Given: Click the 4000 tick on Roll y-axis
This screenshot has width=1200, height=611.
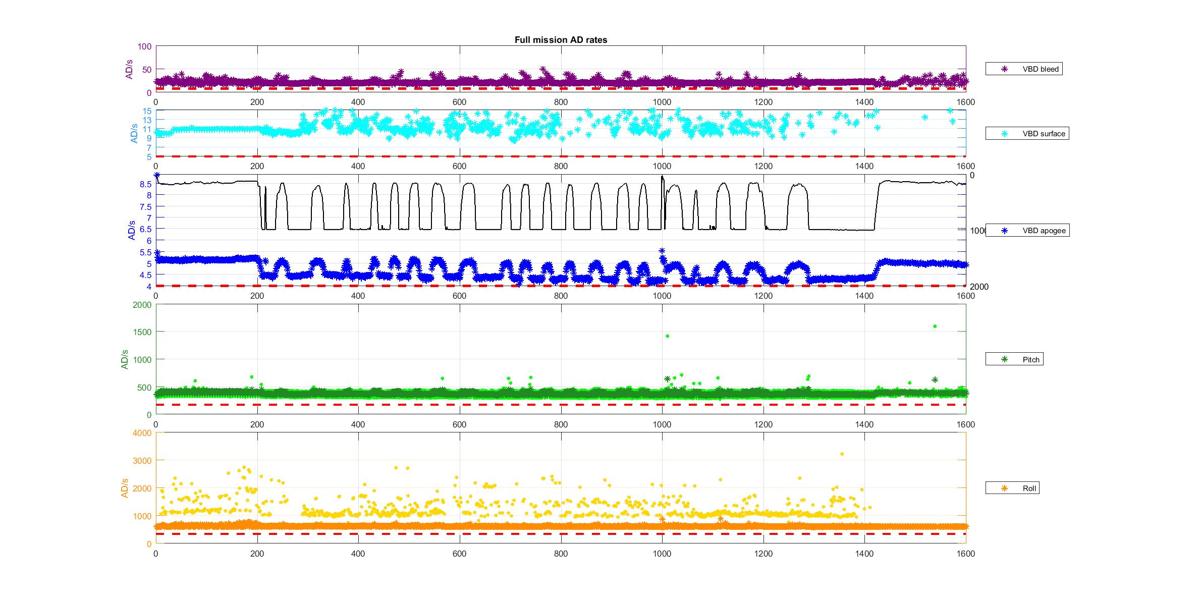Looking at the screenshot, I should (142, 433).
